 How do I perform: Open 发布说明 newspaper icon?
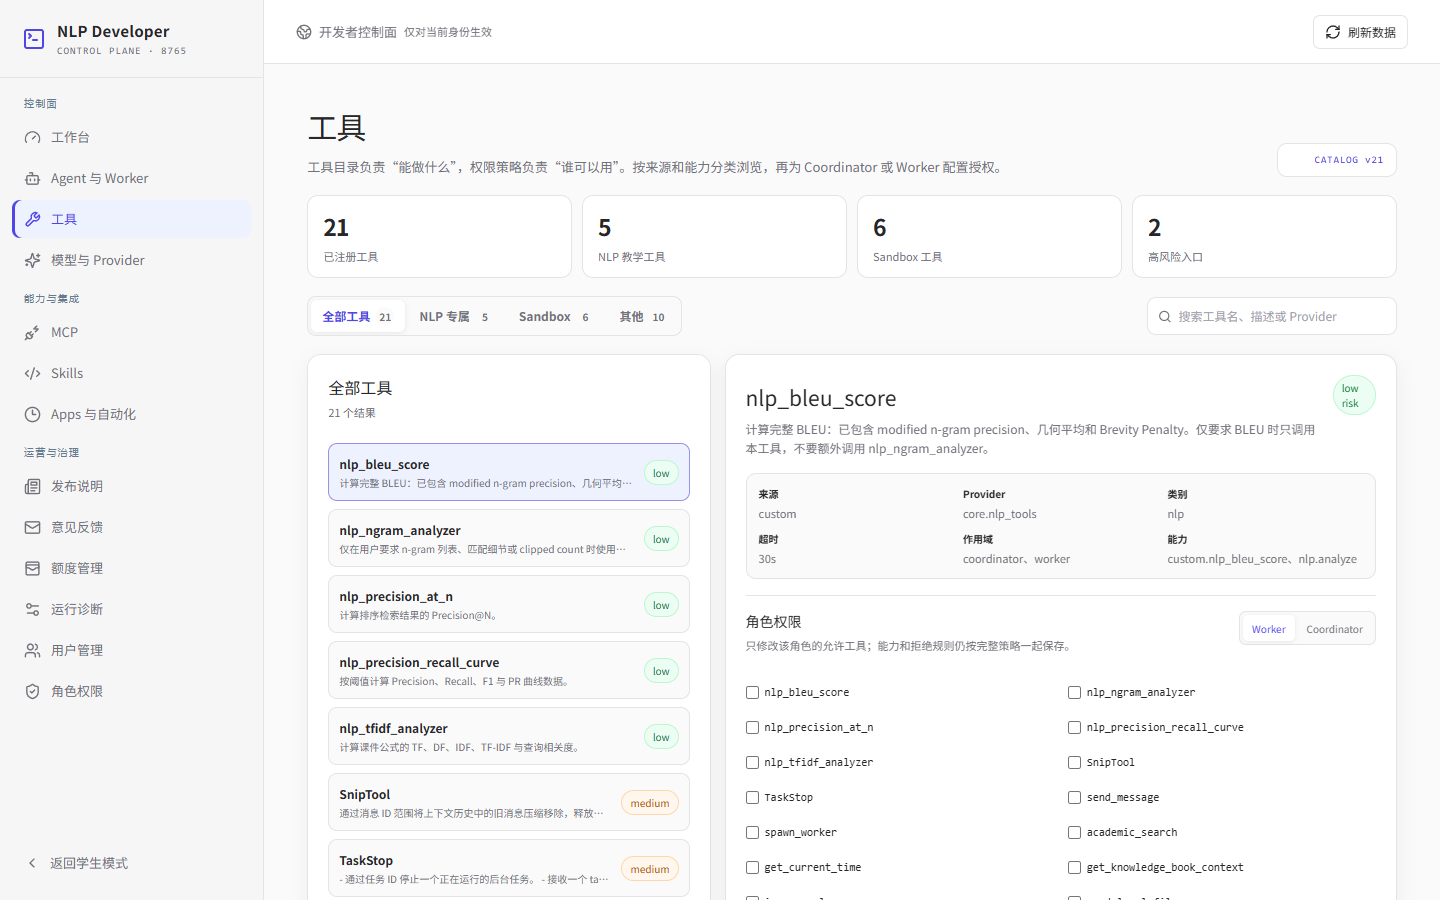(33, 486)
